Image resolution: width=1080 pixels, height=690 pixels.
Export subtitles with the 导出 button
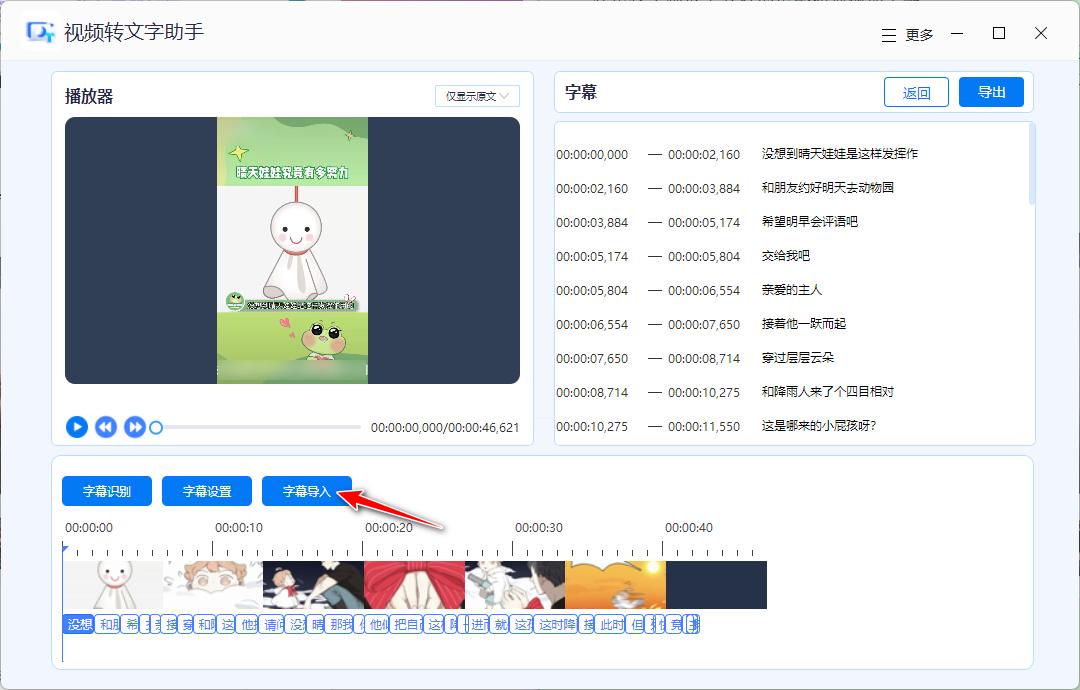point(991,91)
